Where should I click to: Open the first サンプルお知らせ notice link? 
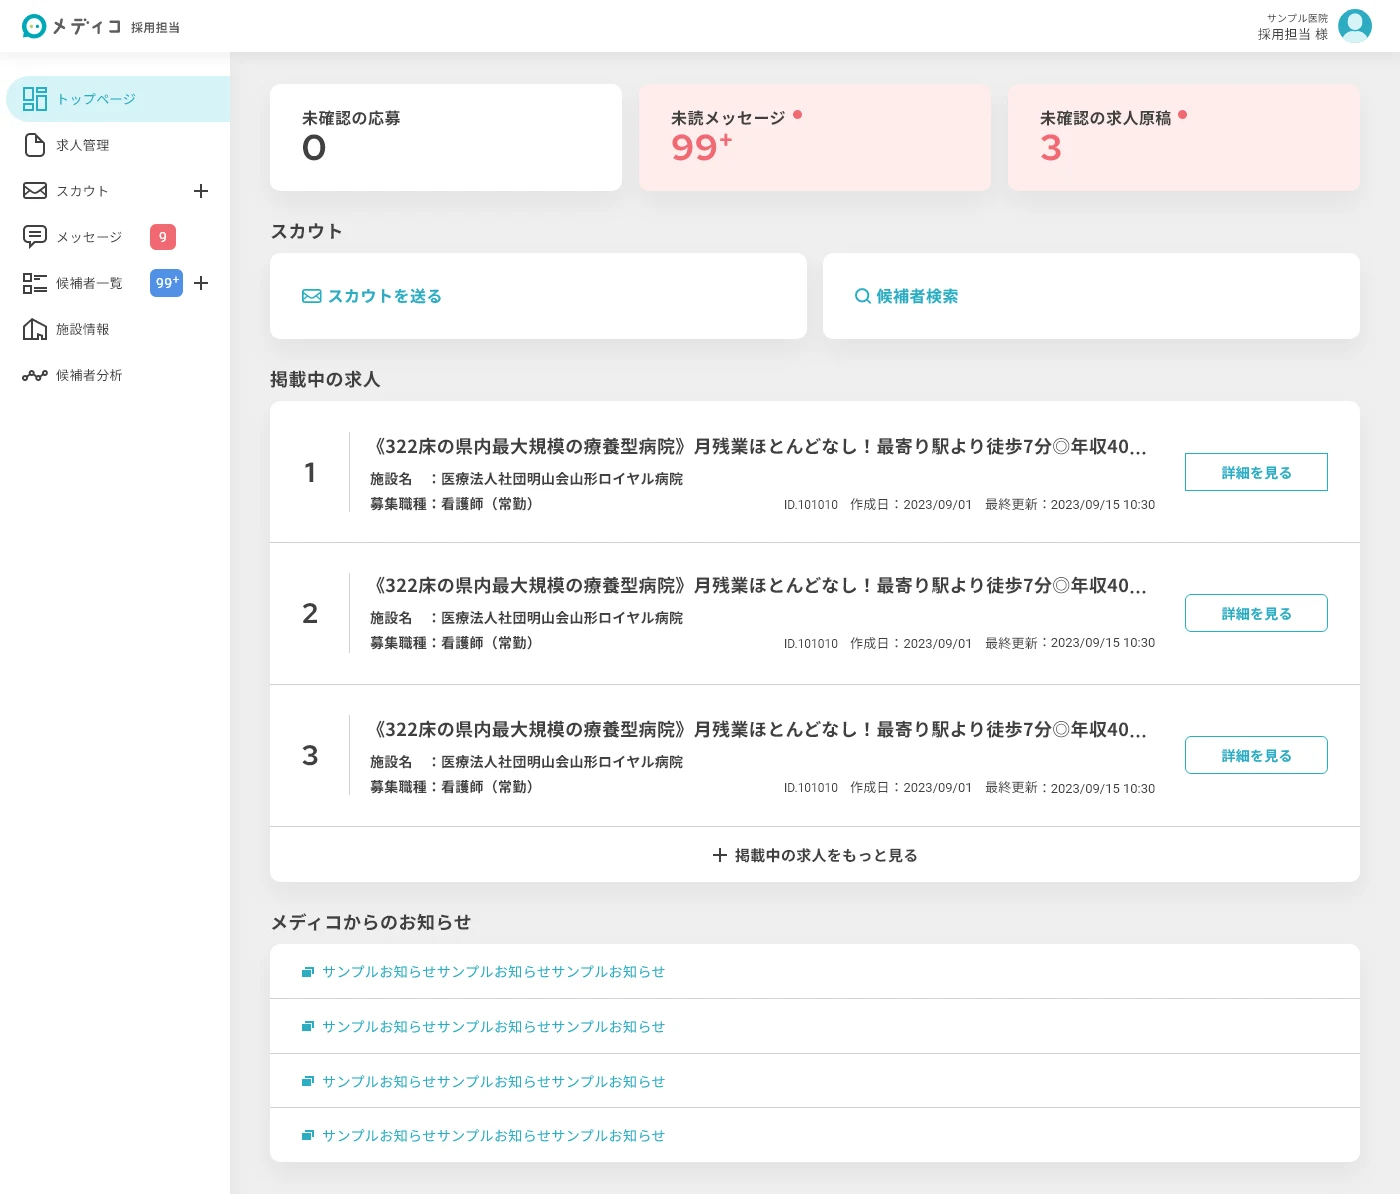pos(493,972)
